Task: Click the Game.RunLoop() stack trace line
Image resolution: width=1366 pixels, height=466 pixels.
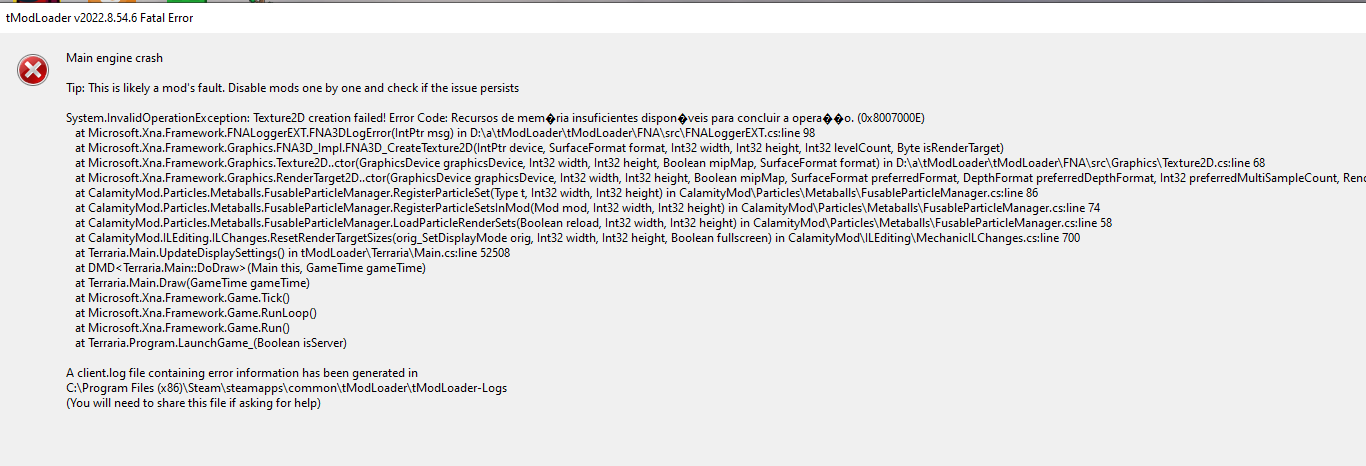Action: click(x=195, y=313)
